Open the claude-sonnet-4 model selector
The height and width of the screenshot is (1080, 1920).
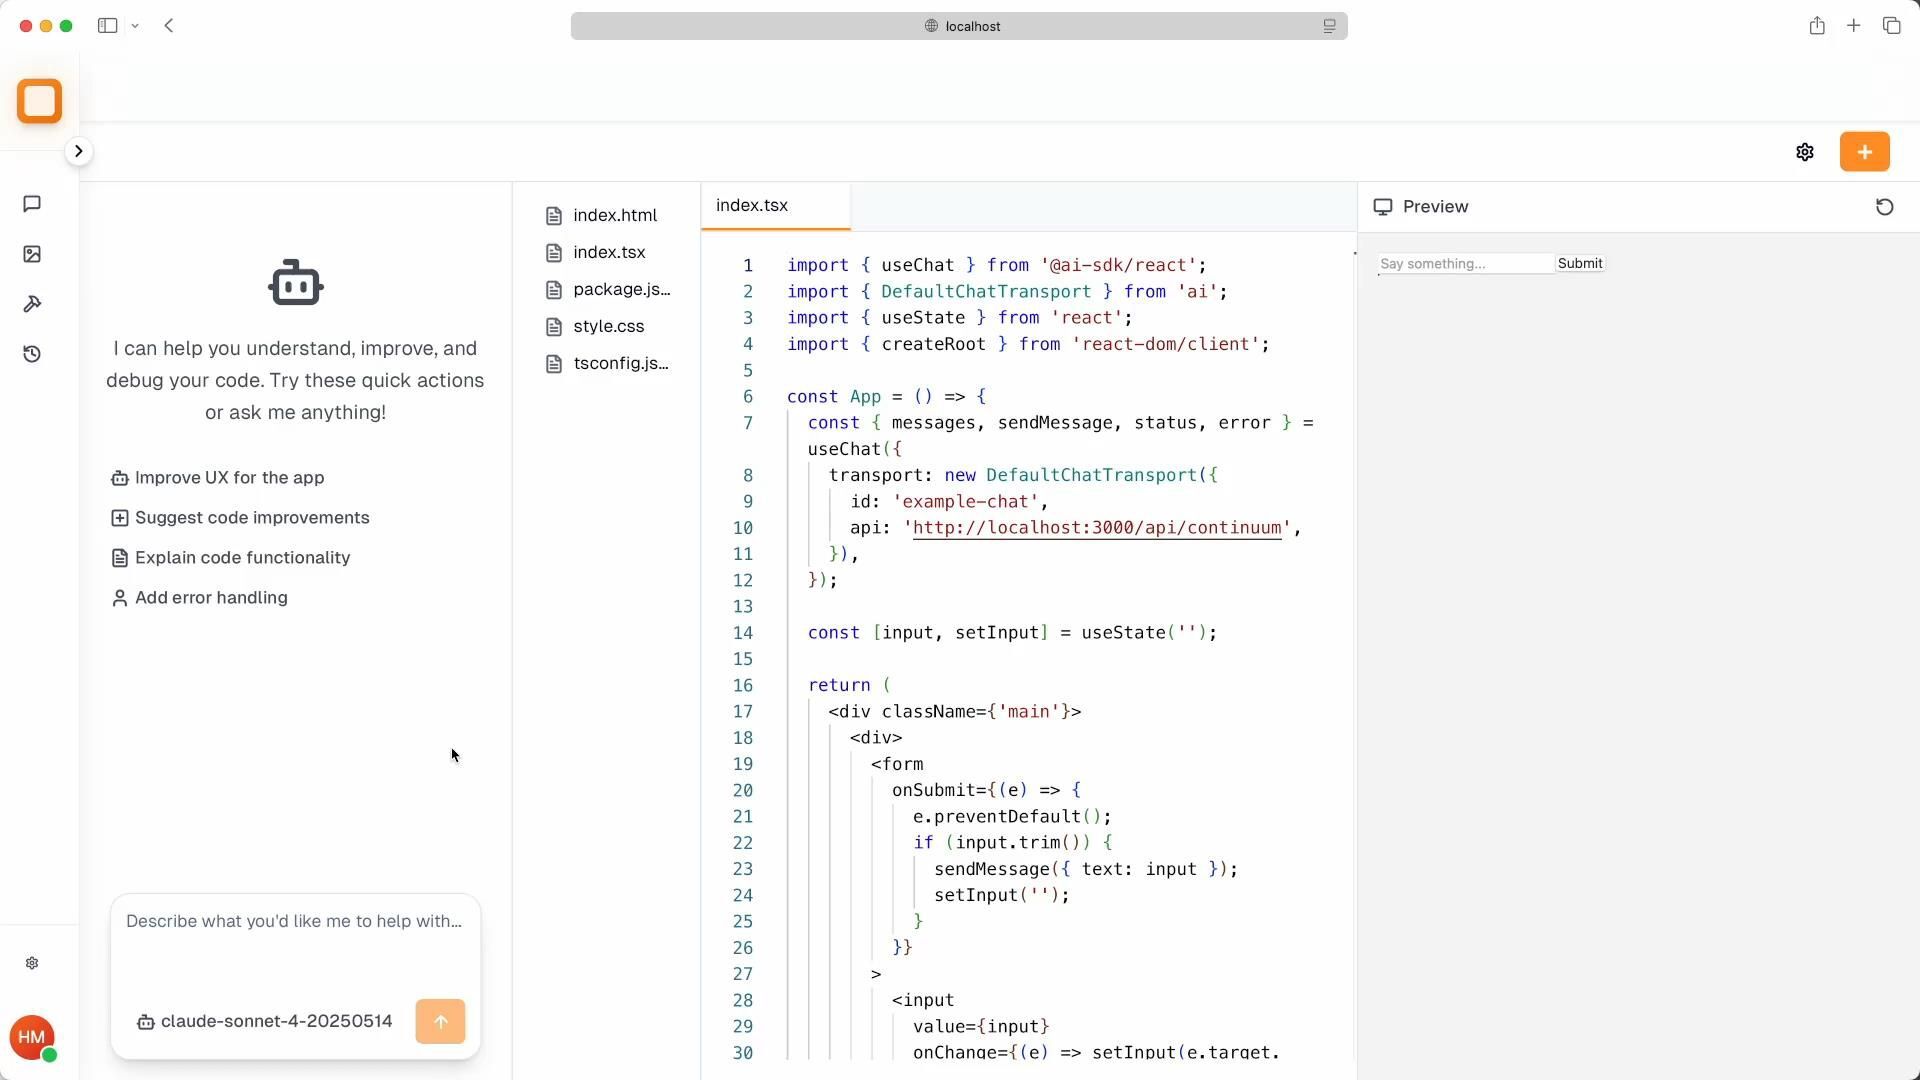point(265,1021)
